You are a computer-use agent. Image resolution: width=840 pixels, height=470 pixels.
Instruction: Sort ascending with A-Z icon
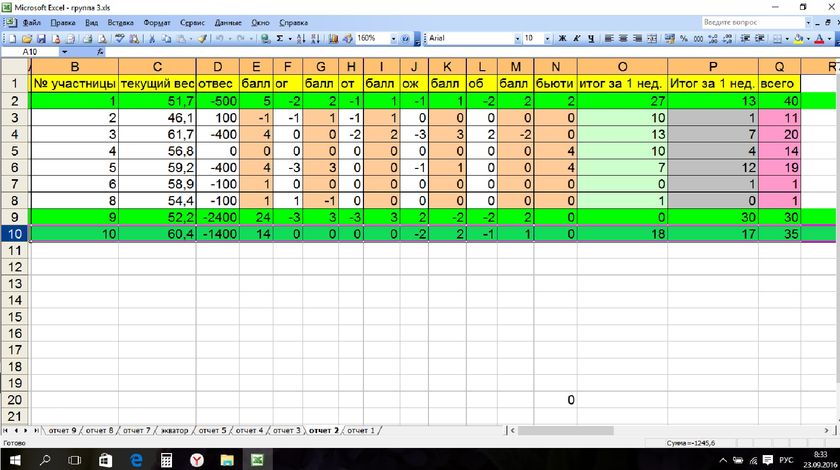[x=301, y=39]
